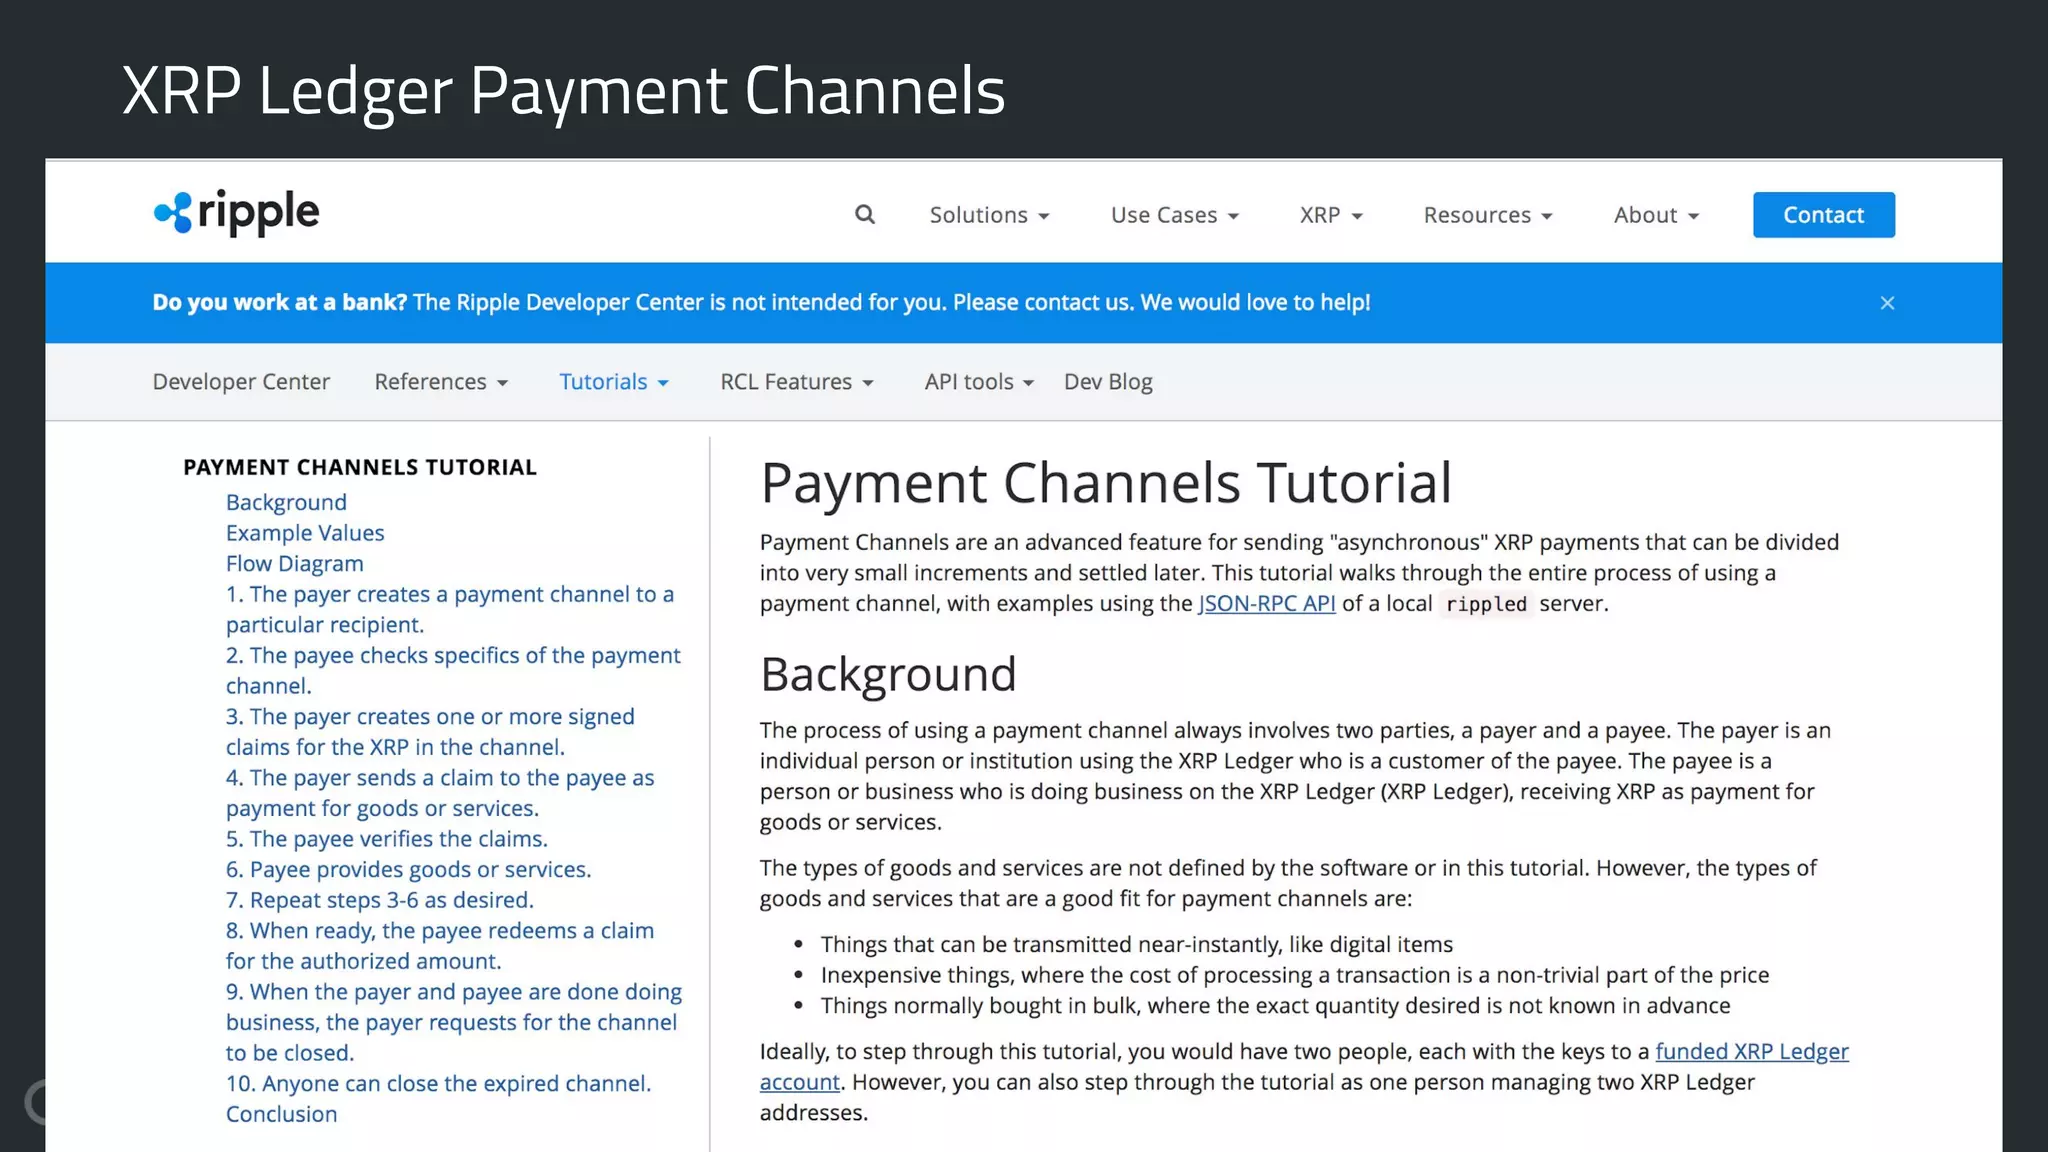The image size is (2048, 1152).
Task: Dismiss the blue bank notice banner
Action: pos(1887,303)
